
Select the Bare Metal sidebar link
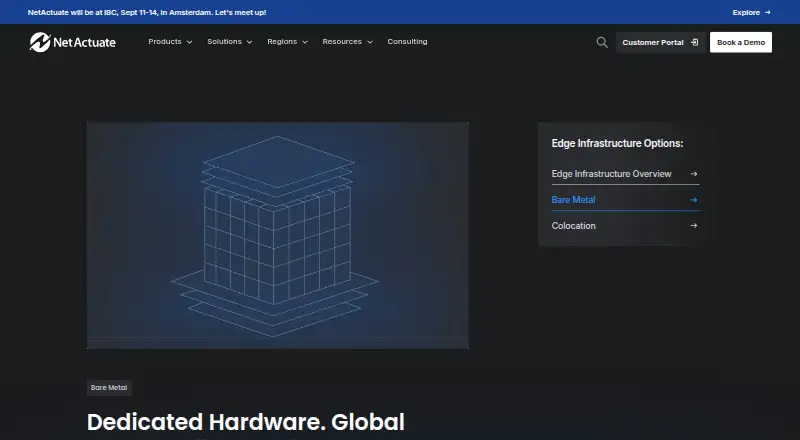pos(625,200)
